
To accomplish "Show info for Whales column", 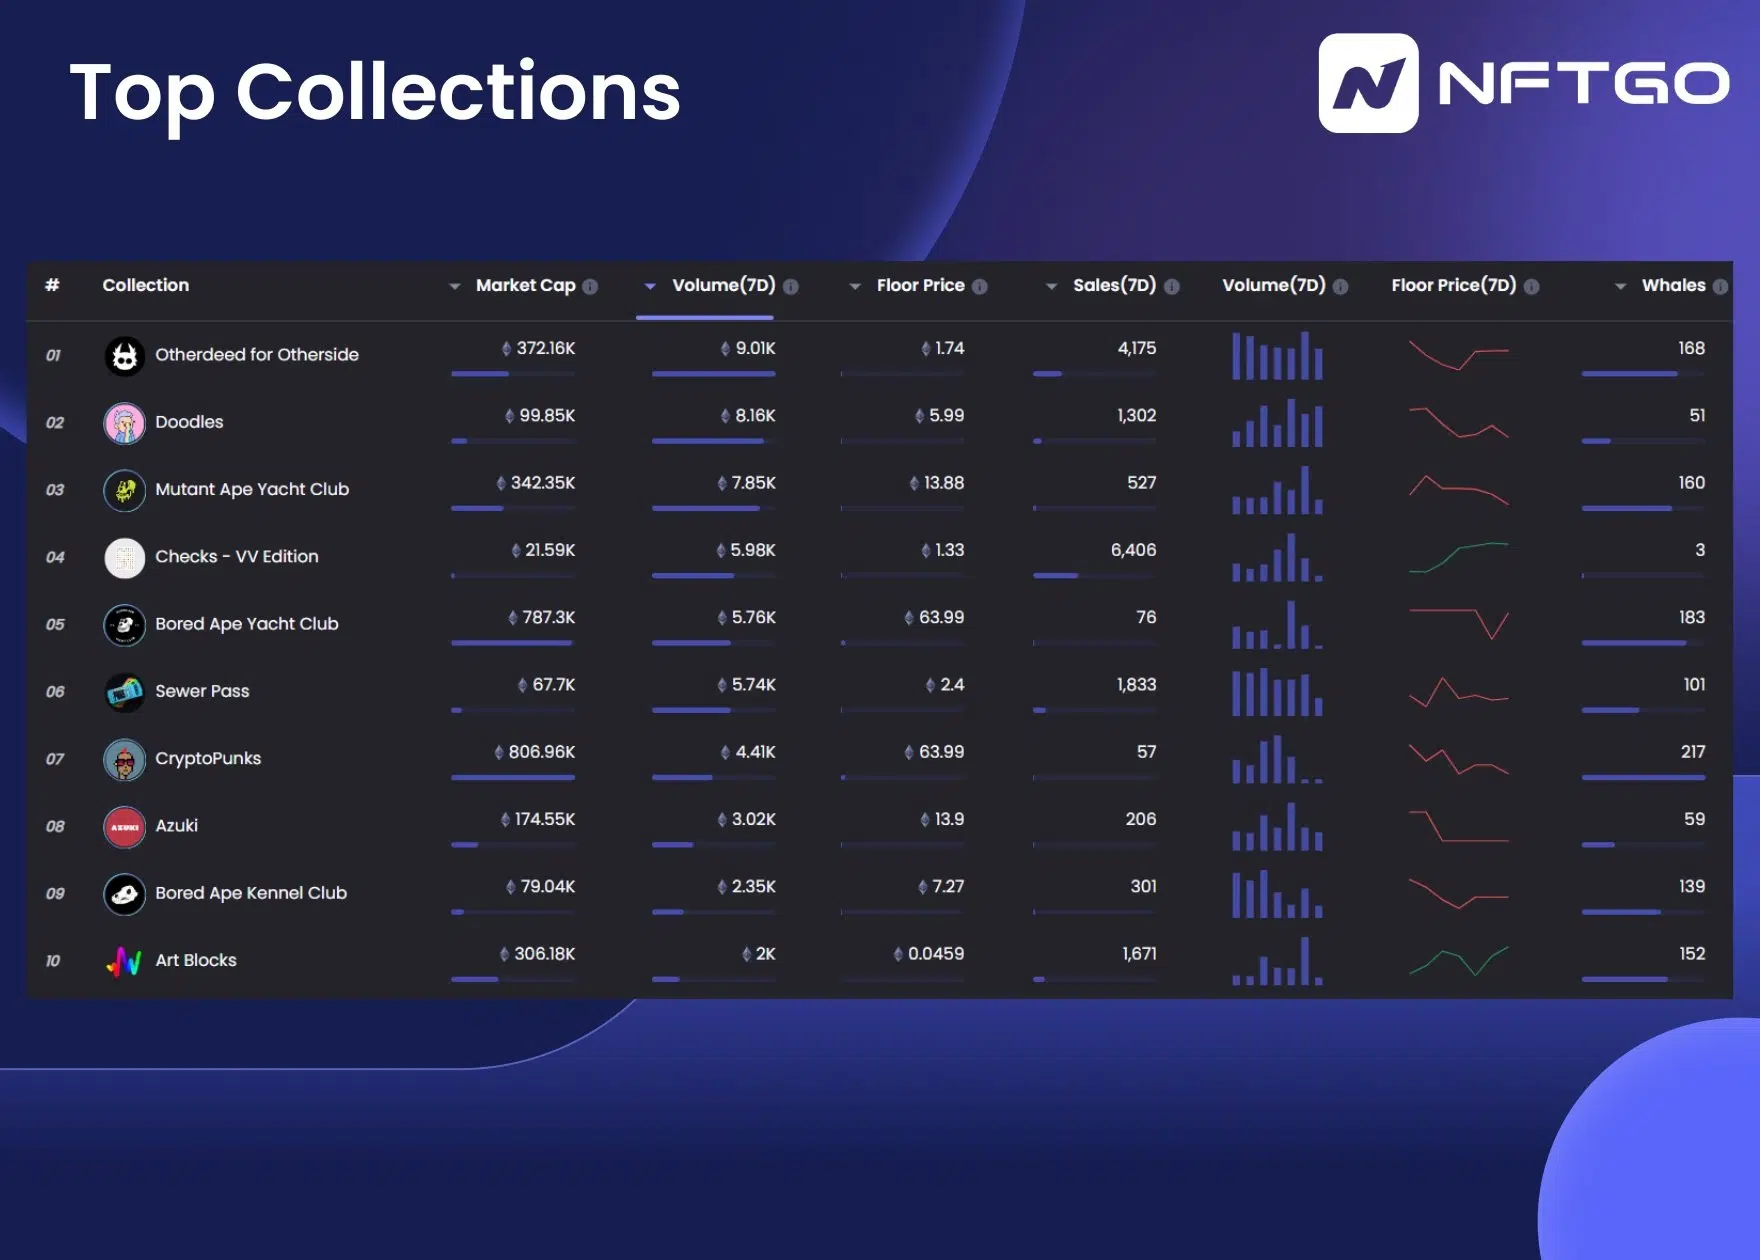I will (1720, 287).
